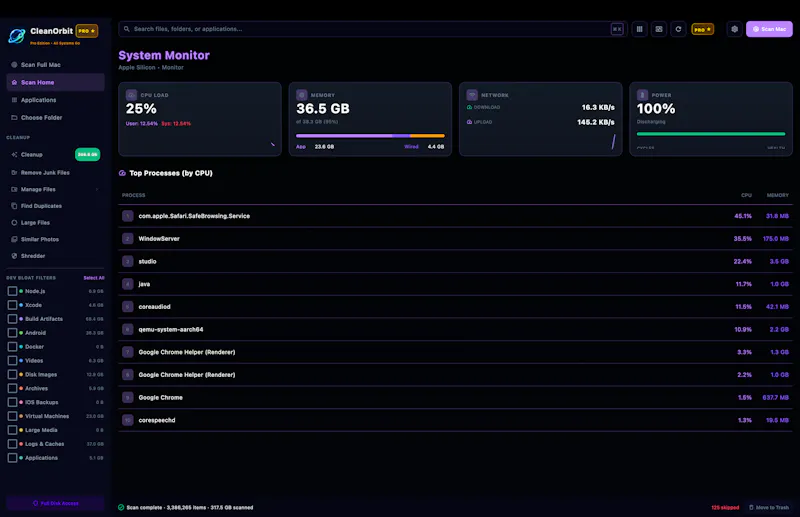
Task: Check the Logs & Caches filter
Action: point(12,444)
